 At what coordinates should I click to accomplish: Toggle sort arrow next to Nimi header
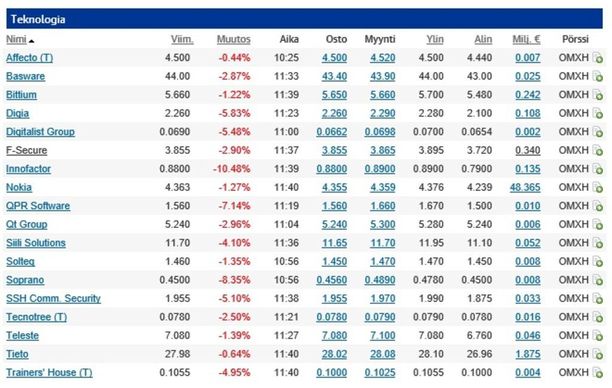point(31,41)
